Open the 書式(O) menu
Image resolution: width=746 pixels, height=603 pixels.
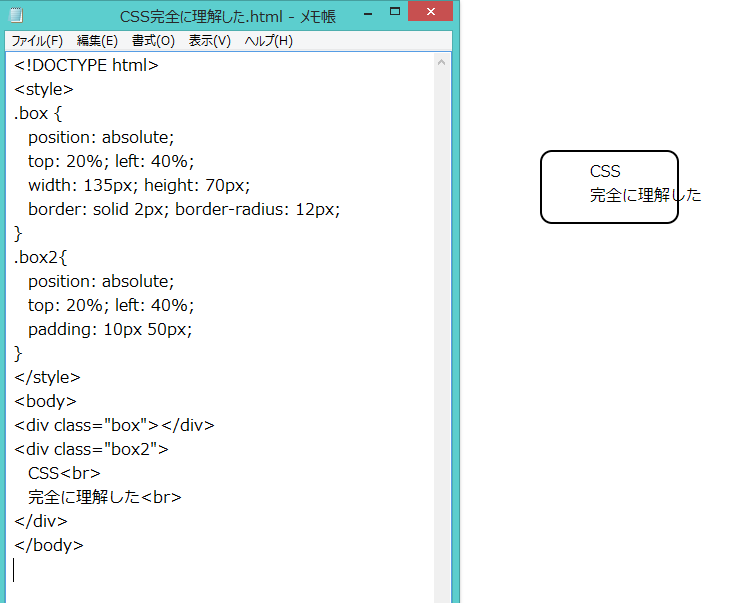point(153,41)
